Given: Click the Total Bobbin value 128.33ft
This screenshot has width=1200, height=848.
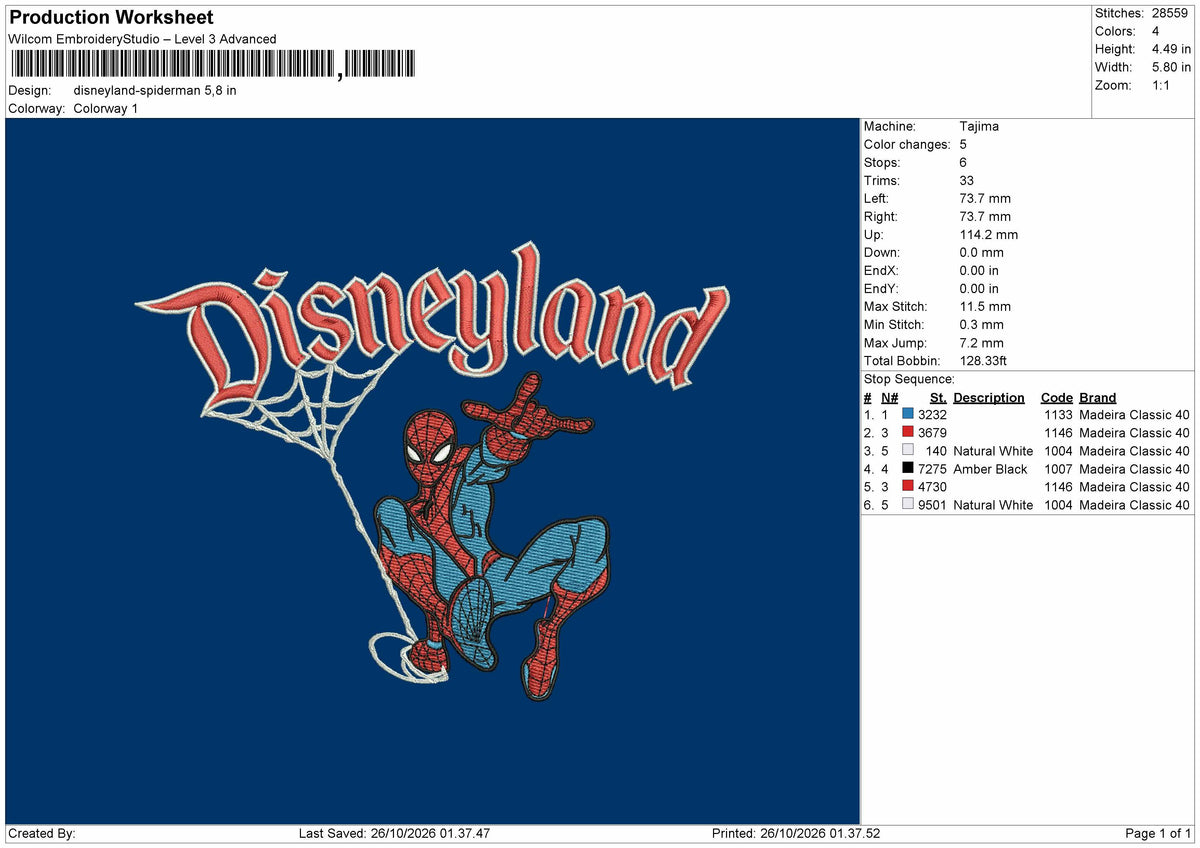Looking at the screenshot, I should pyautogui.click(x=985, y=360).
